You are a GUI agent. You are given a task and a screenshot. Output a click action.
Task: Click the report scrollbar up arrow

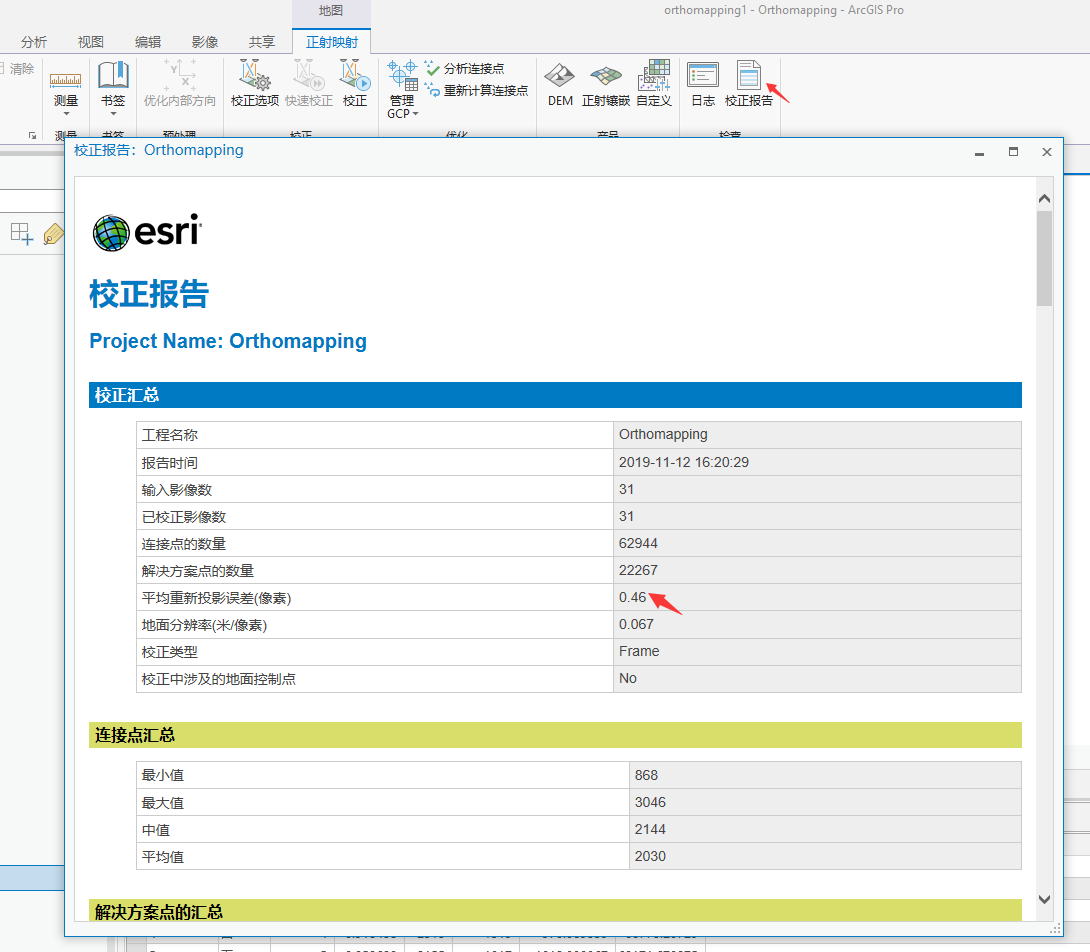(x=1044, y=197)
